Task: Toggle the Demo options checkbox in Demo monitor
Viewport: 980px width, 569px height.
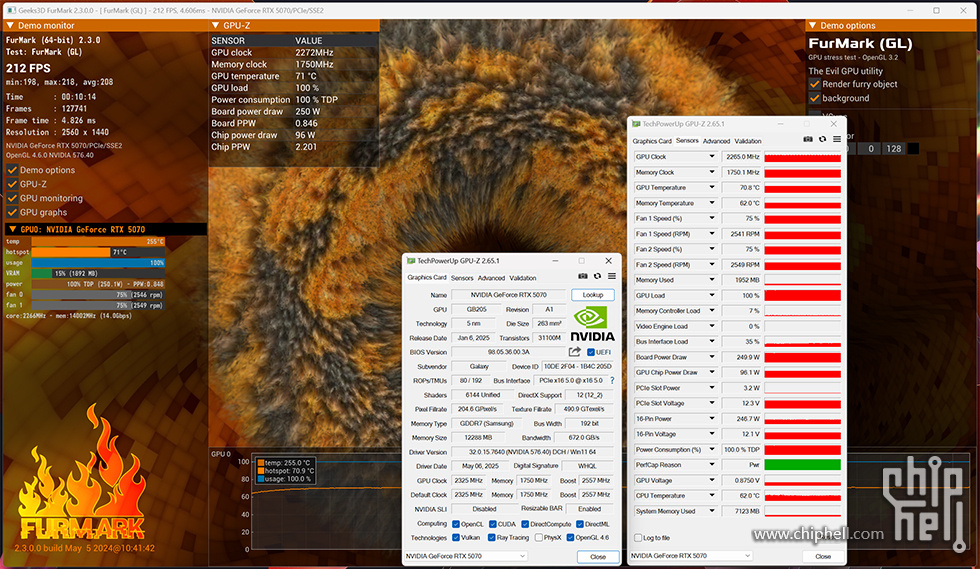Action: (x=12, y=170)
